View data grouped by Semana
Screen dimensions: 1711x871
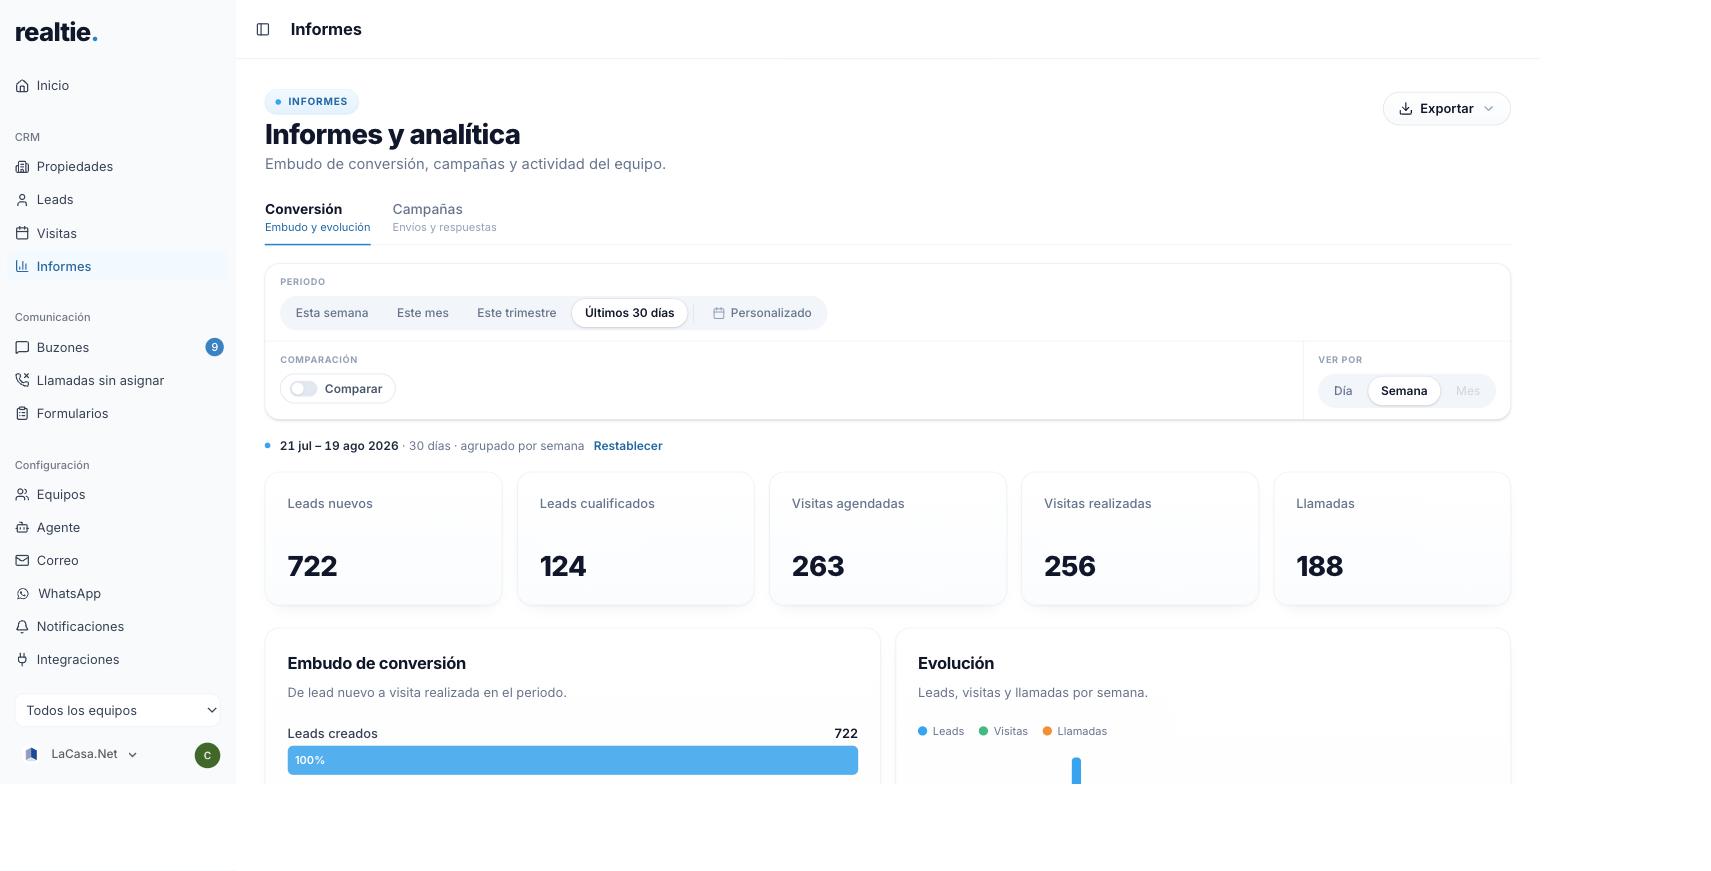pyautogui.click(x=1404, y=391)
